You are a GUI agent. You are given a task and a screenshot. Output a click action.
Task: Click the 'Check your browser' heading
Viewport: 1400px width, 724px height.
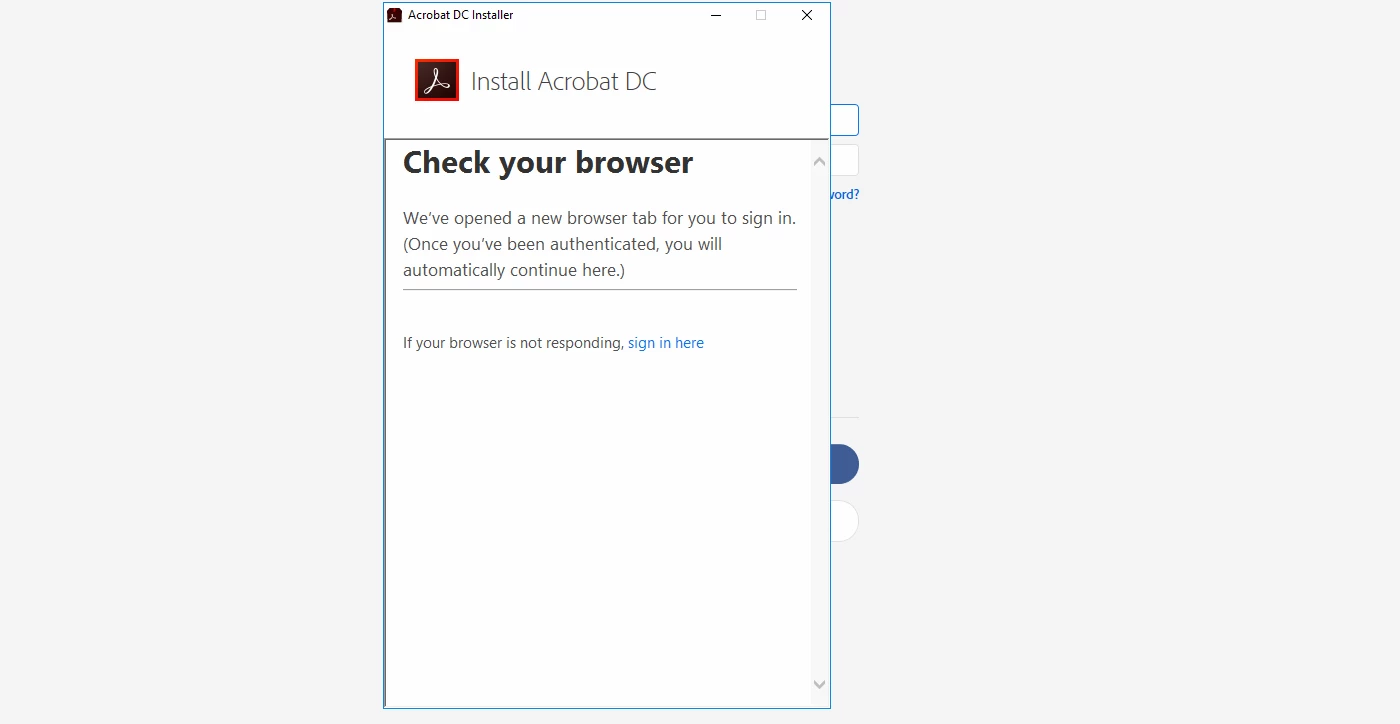[548, 162]
